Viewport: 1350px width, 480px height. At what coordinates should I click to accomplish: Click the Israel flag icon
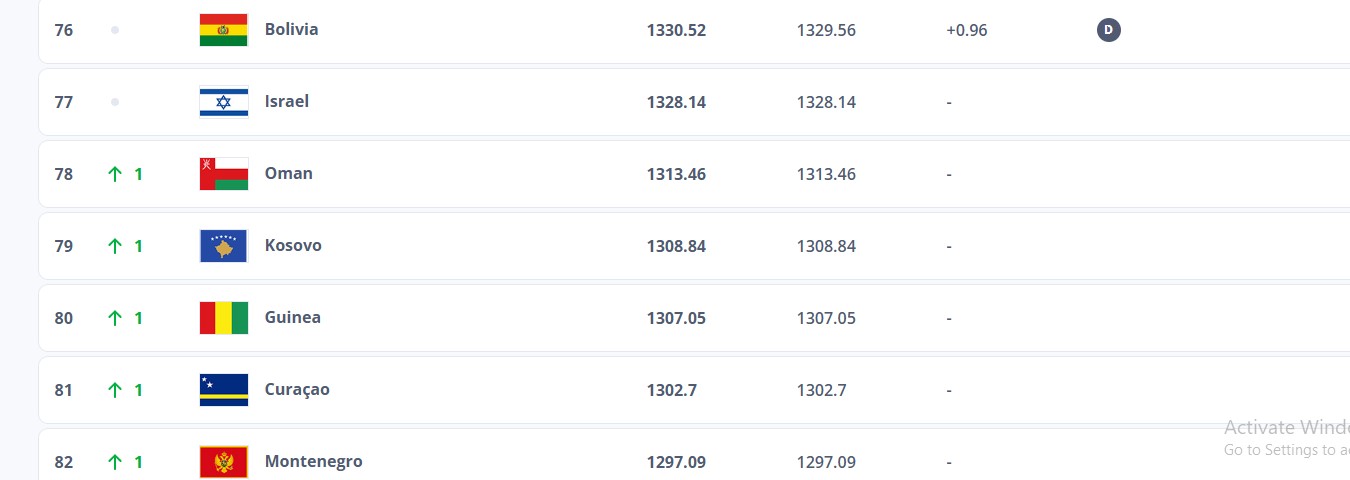(224, 102)
